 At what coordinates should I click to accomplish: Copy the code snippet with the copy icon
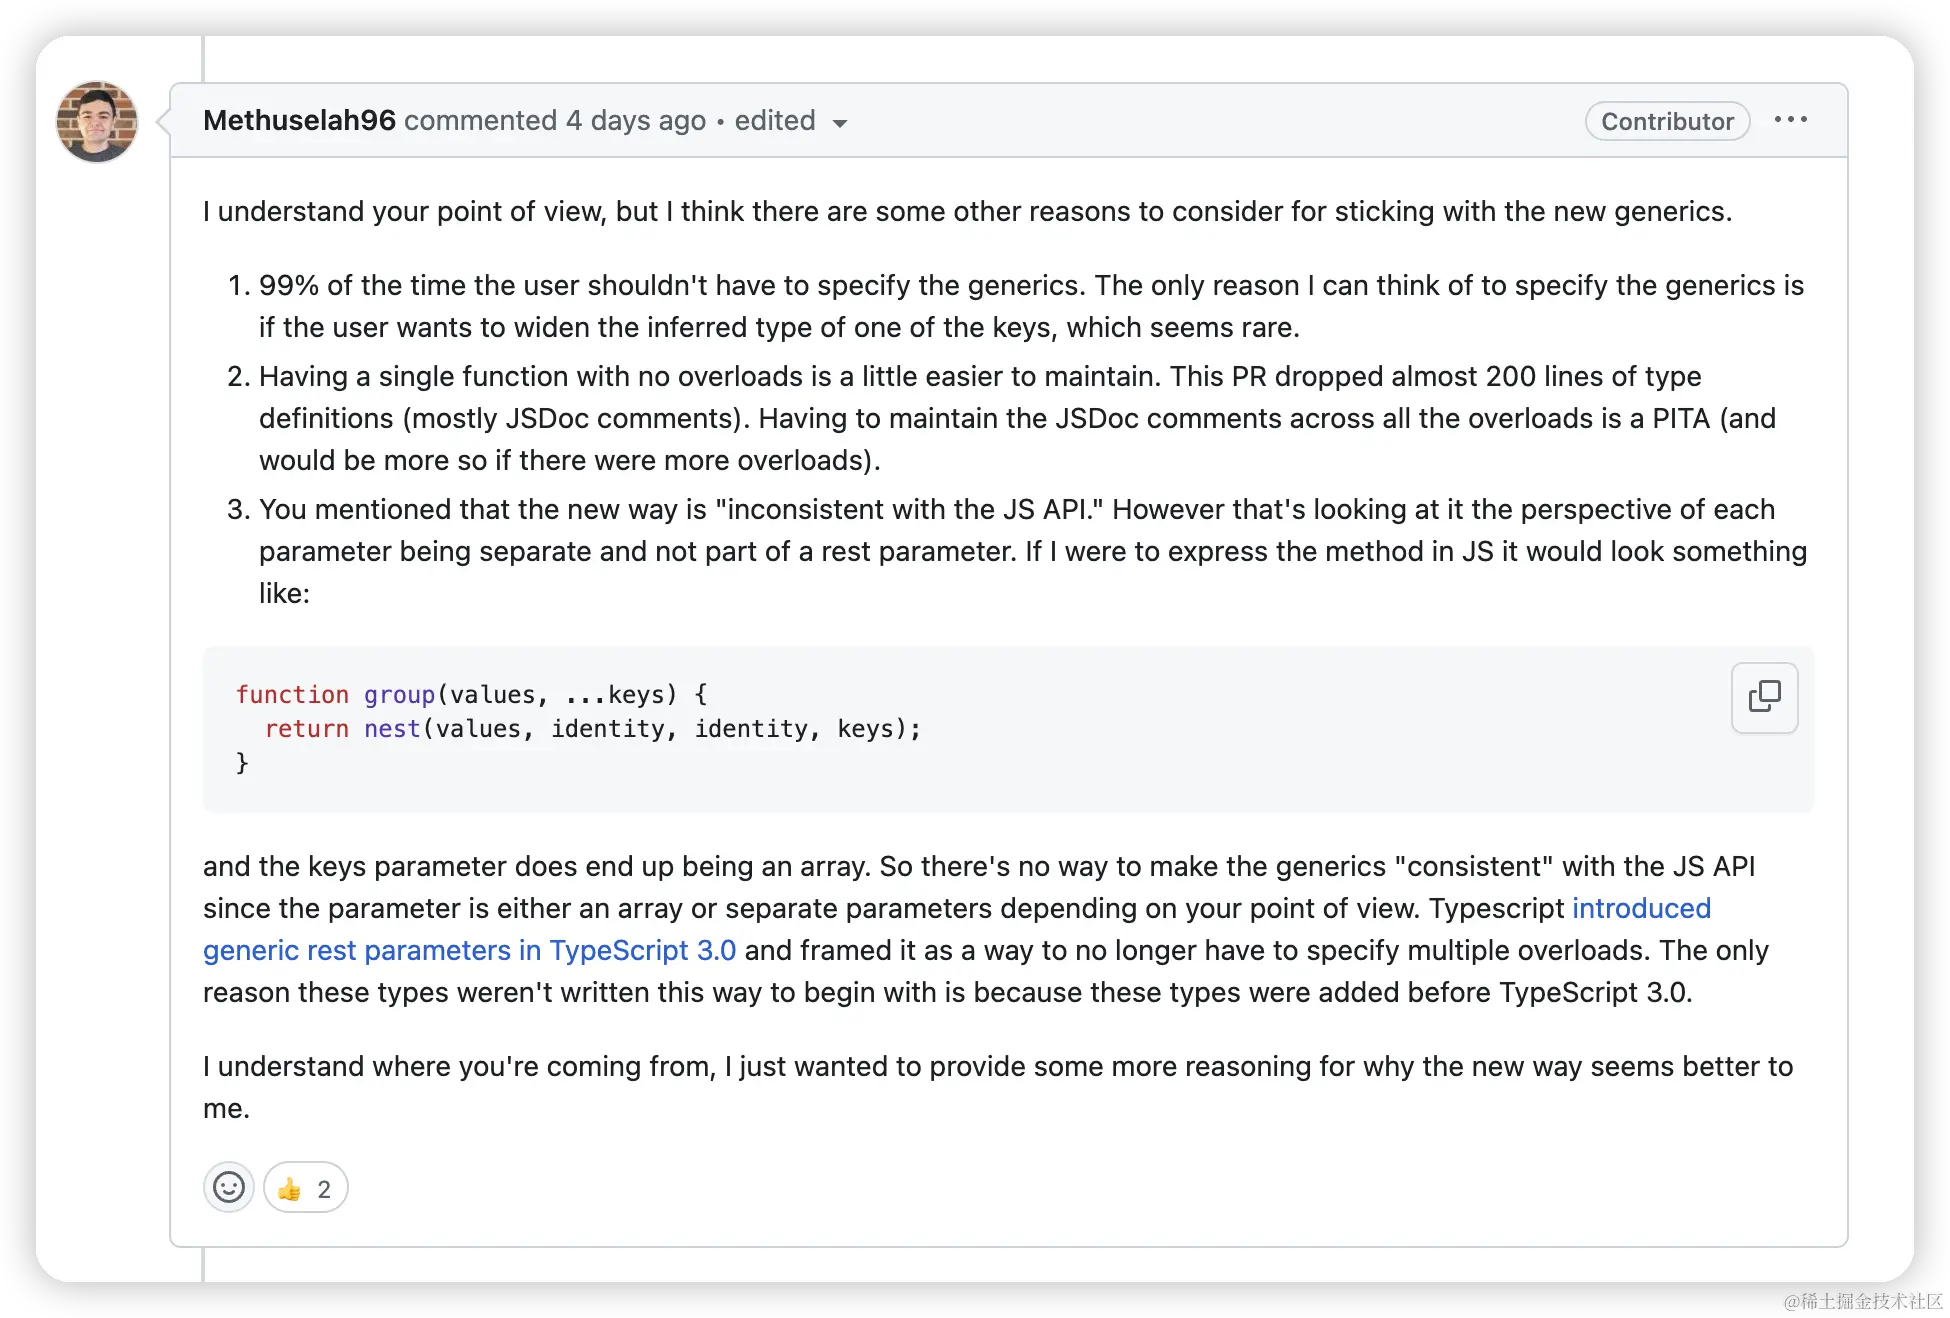click(1764, 697)
